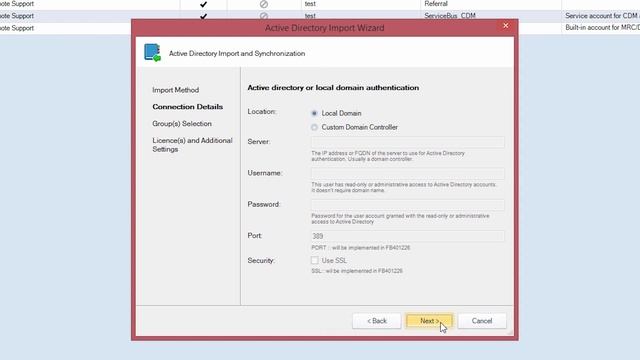This screenshot has width=640, height=360.
Task: Go to the Import Method step
Action: pos(176,90)
